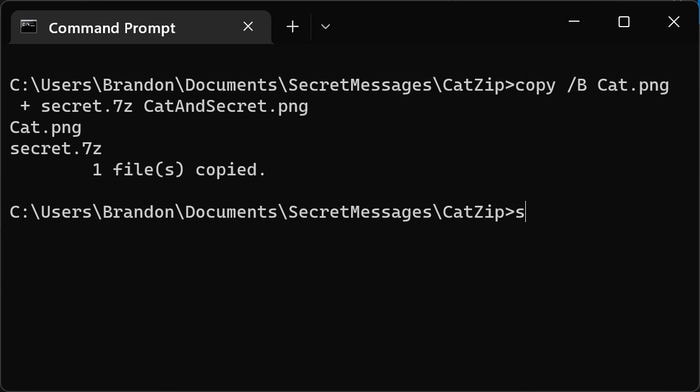
Task: Click the typed 's' at the current prompt
Action: (x=520, y=213)
